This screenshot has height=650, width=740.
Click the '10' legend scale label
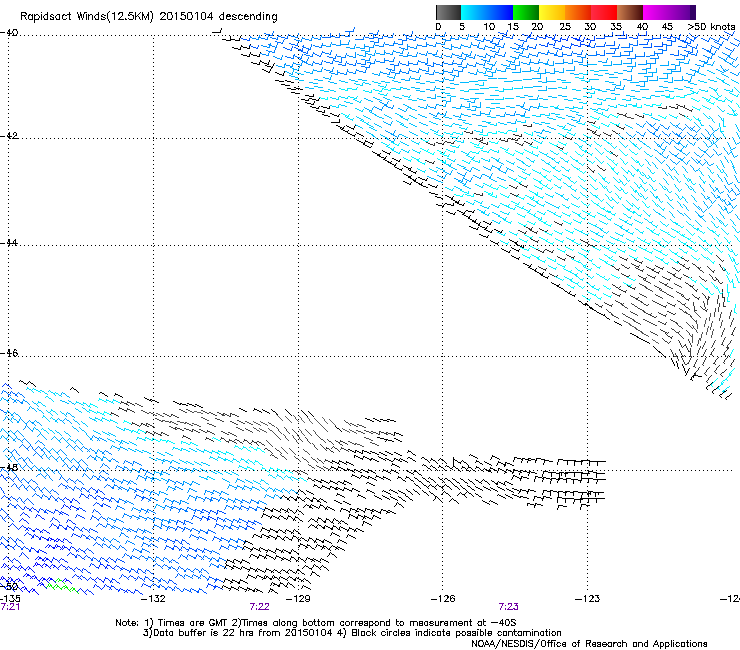pos(489,26)
